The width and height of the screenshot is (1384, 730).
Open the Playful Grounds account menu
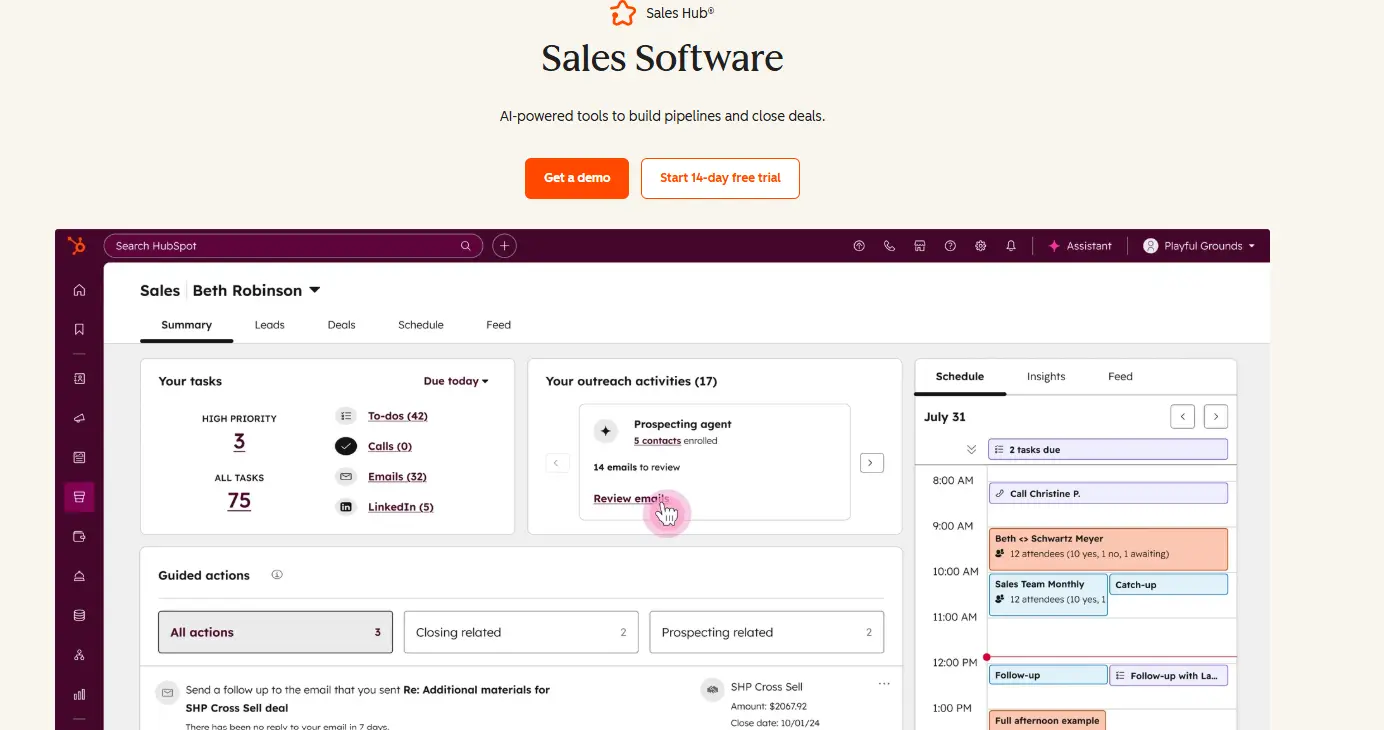pyautogui.click(x=1199, y=246)
